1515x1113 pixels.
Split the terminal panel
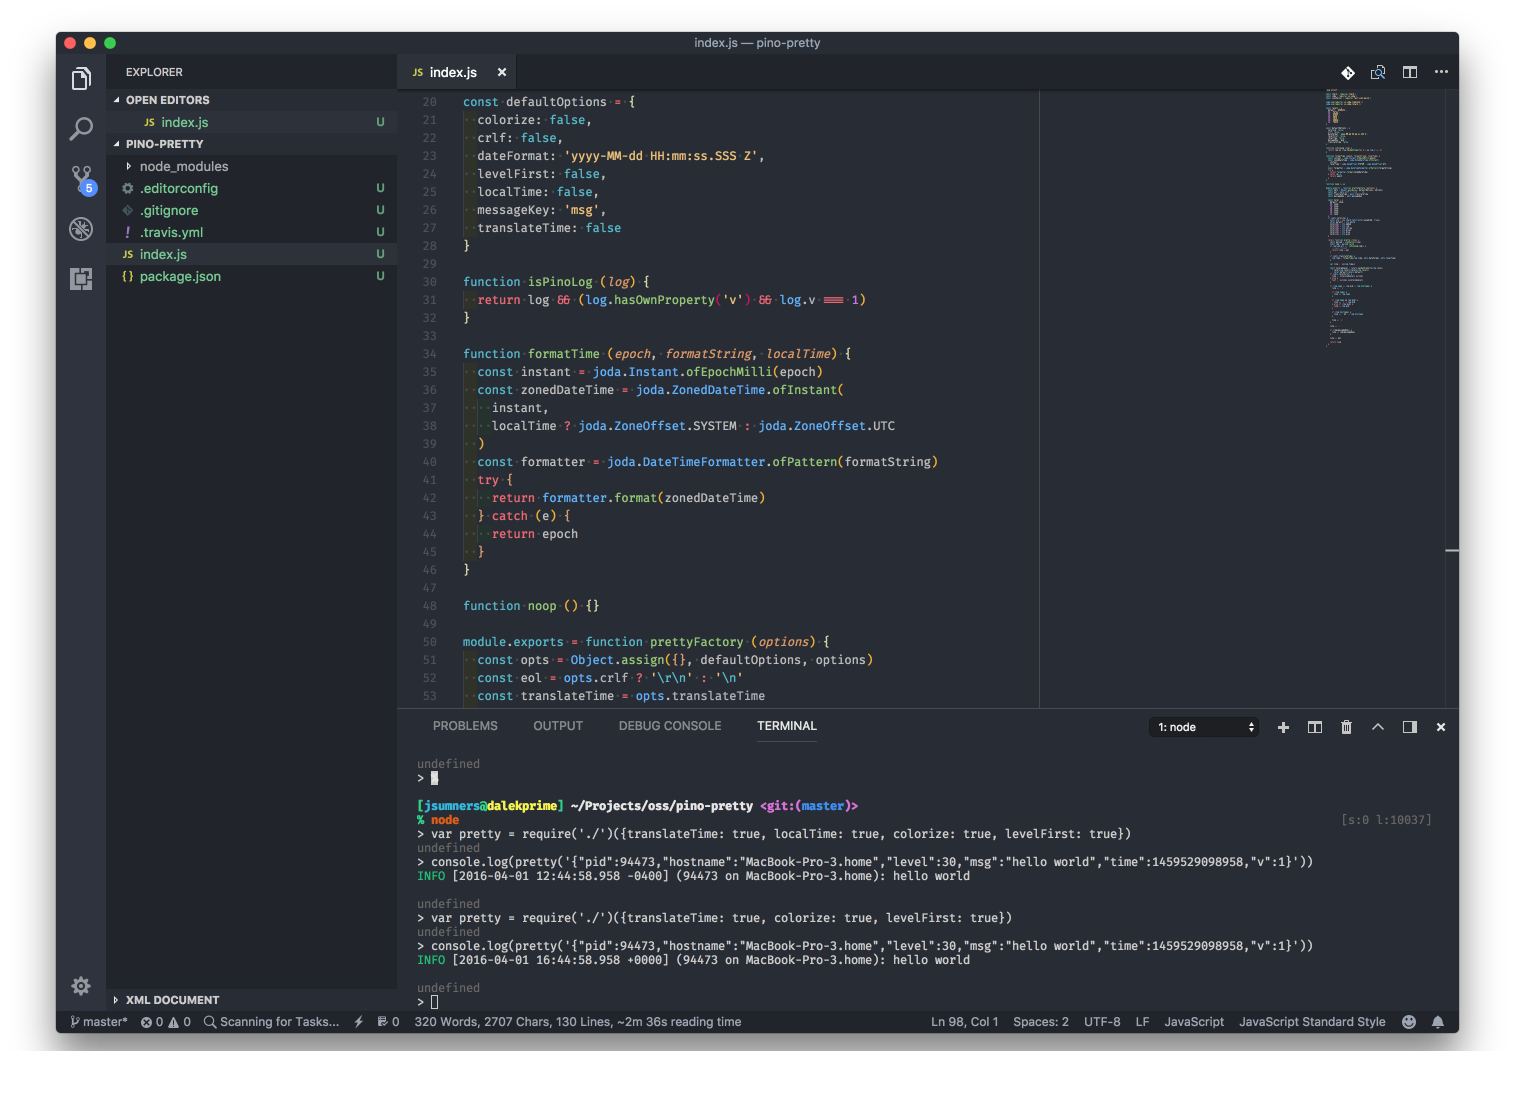(x=1315, y=727)
